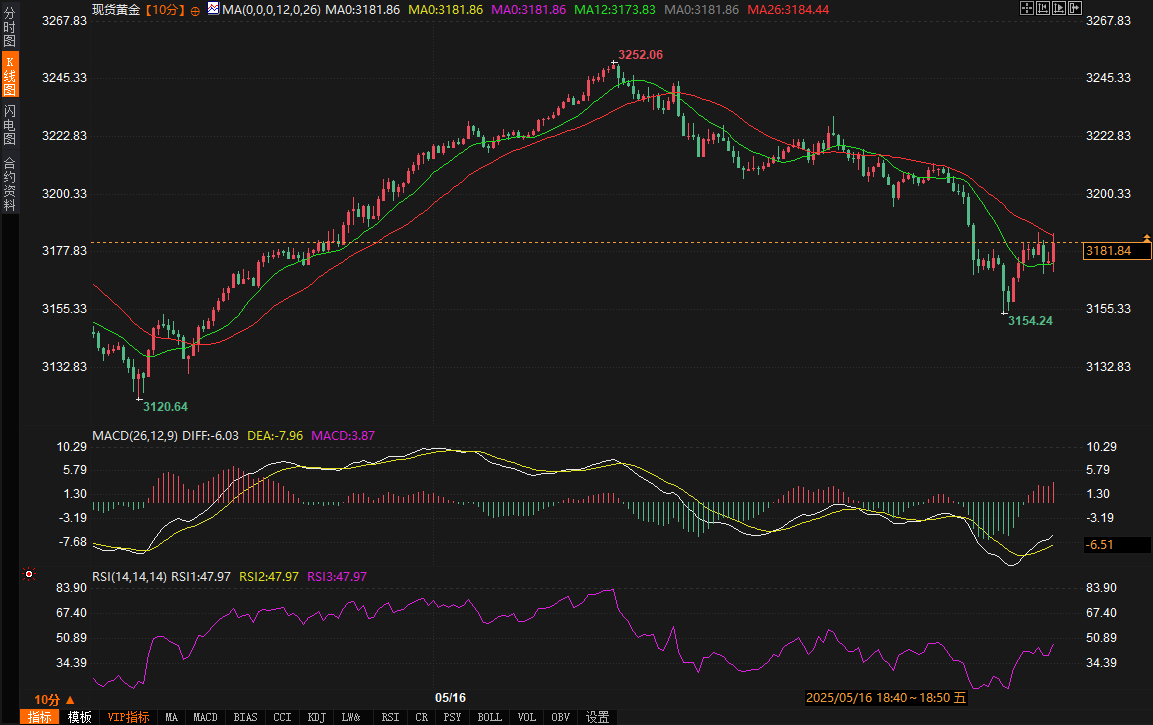The width and height of the screenshot is (1153, 725).
Task: Click the current price tag 3181.84
Action: pos(1117,251)
